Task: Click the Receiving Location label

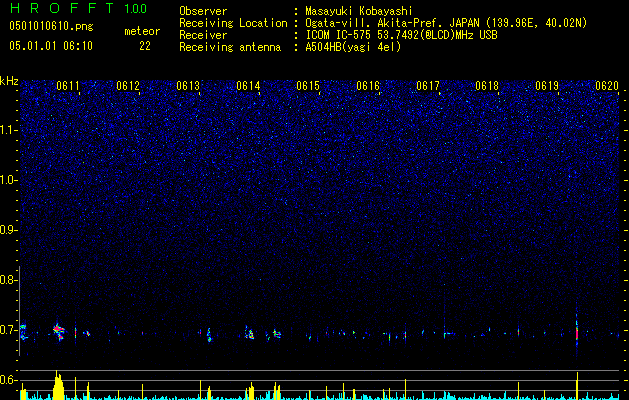Action: (233, 23)
